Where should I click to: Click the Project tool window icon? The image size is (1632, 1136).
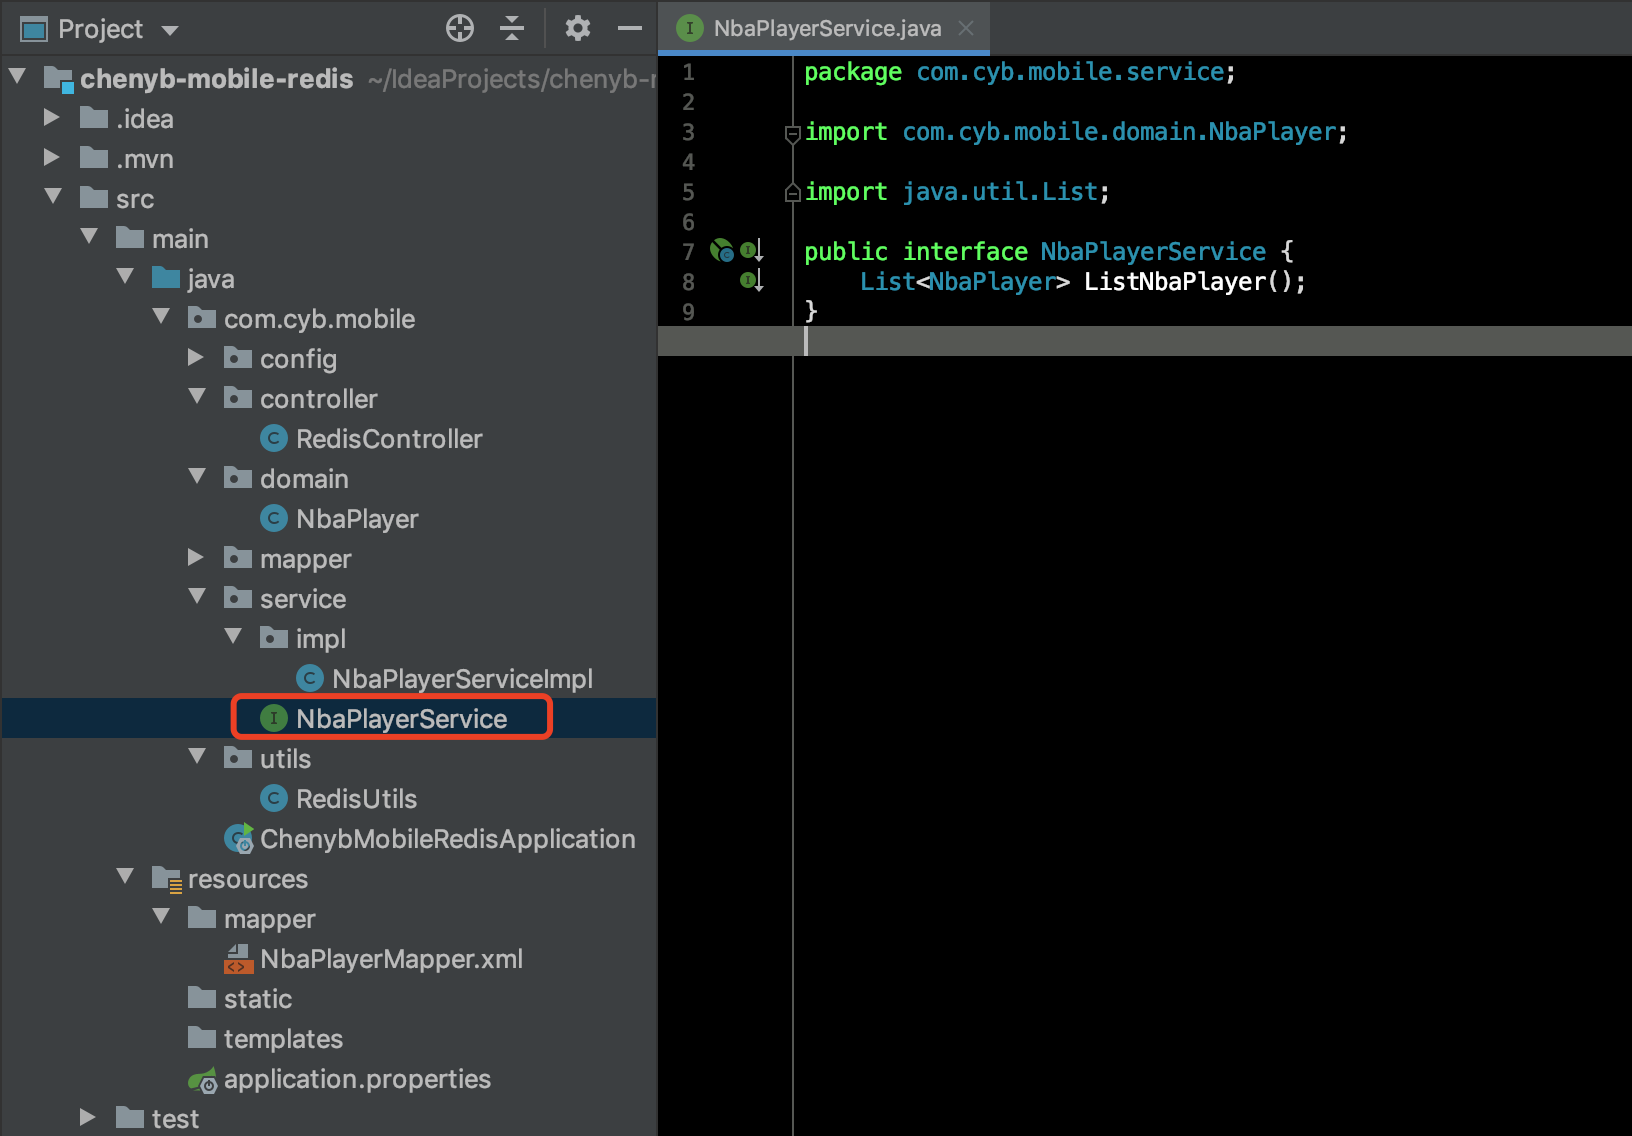34,29
